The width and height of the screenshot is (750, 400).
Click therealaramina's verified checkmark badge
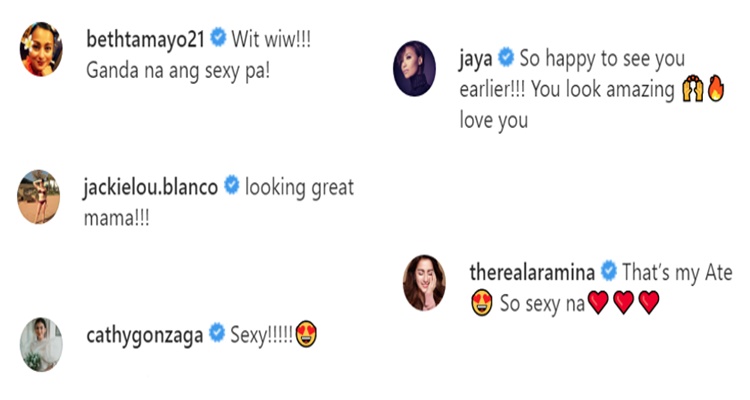[x=608, y=270]
